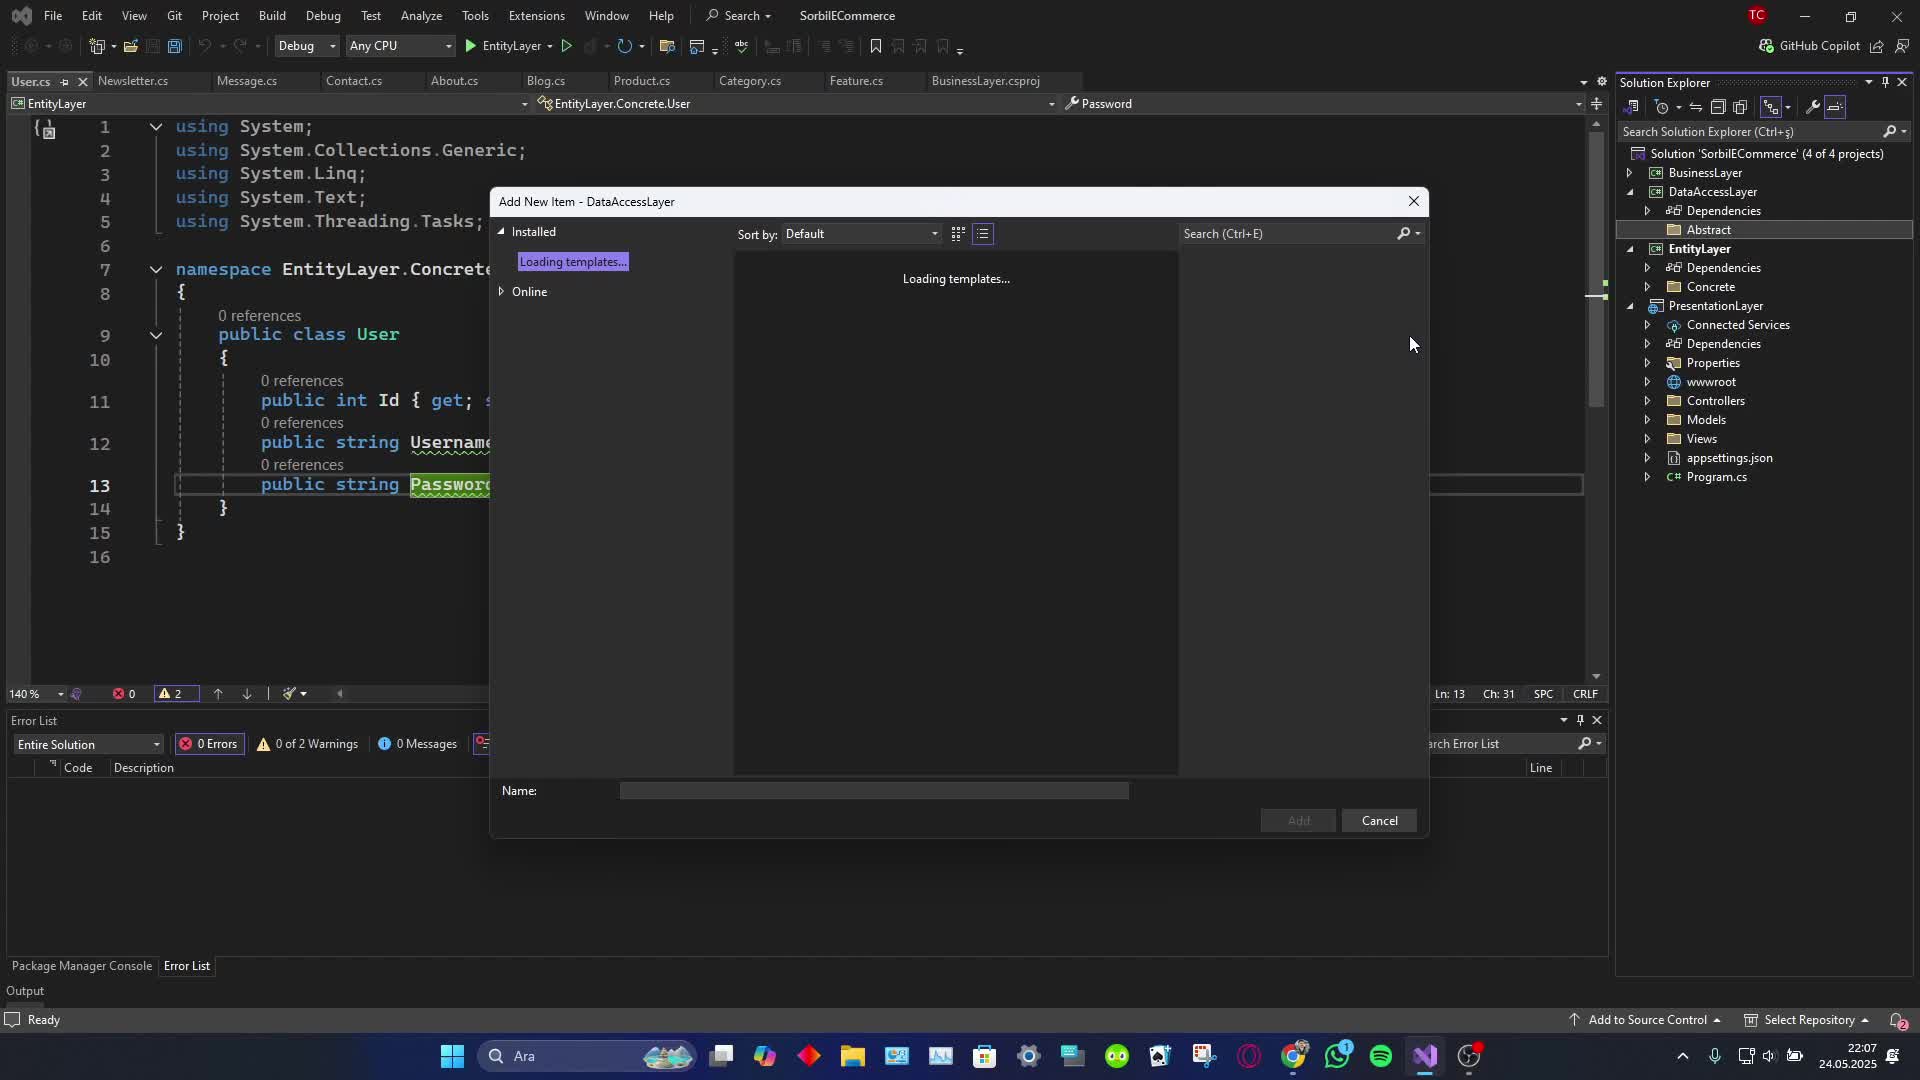Toggle Preview Selected Items in Solution Explorer
Screen dimensions: 1920x1080
click(1835, 107)
